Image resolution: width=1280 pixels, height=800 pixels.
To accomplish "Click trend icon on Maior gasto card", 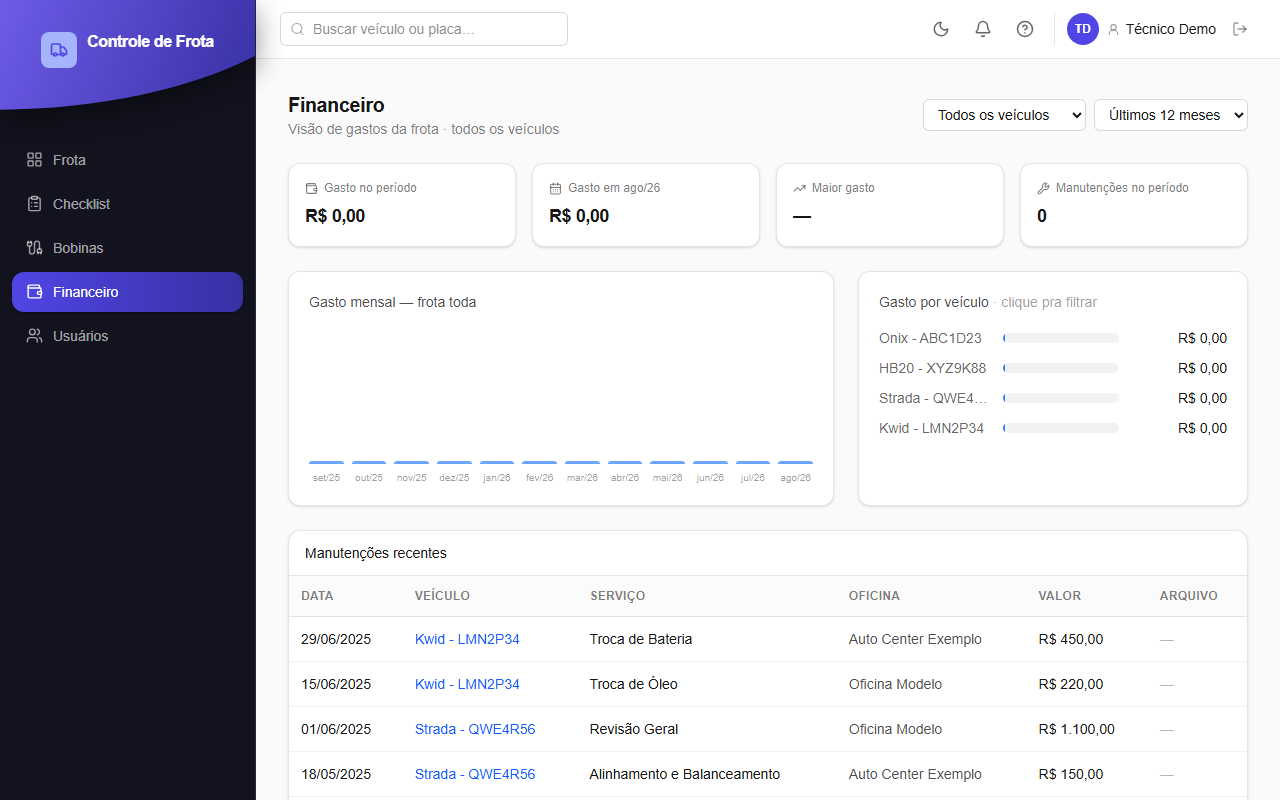I will coord(799,188).
